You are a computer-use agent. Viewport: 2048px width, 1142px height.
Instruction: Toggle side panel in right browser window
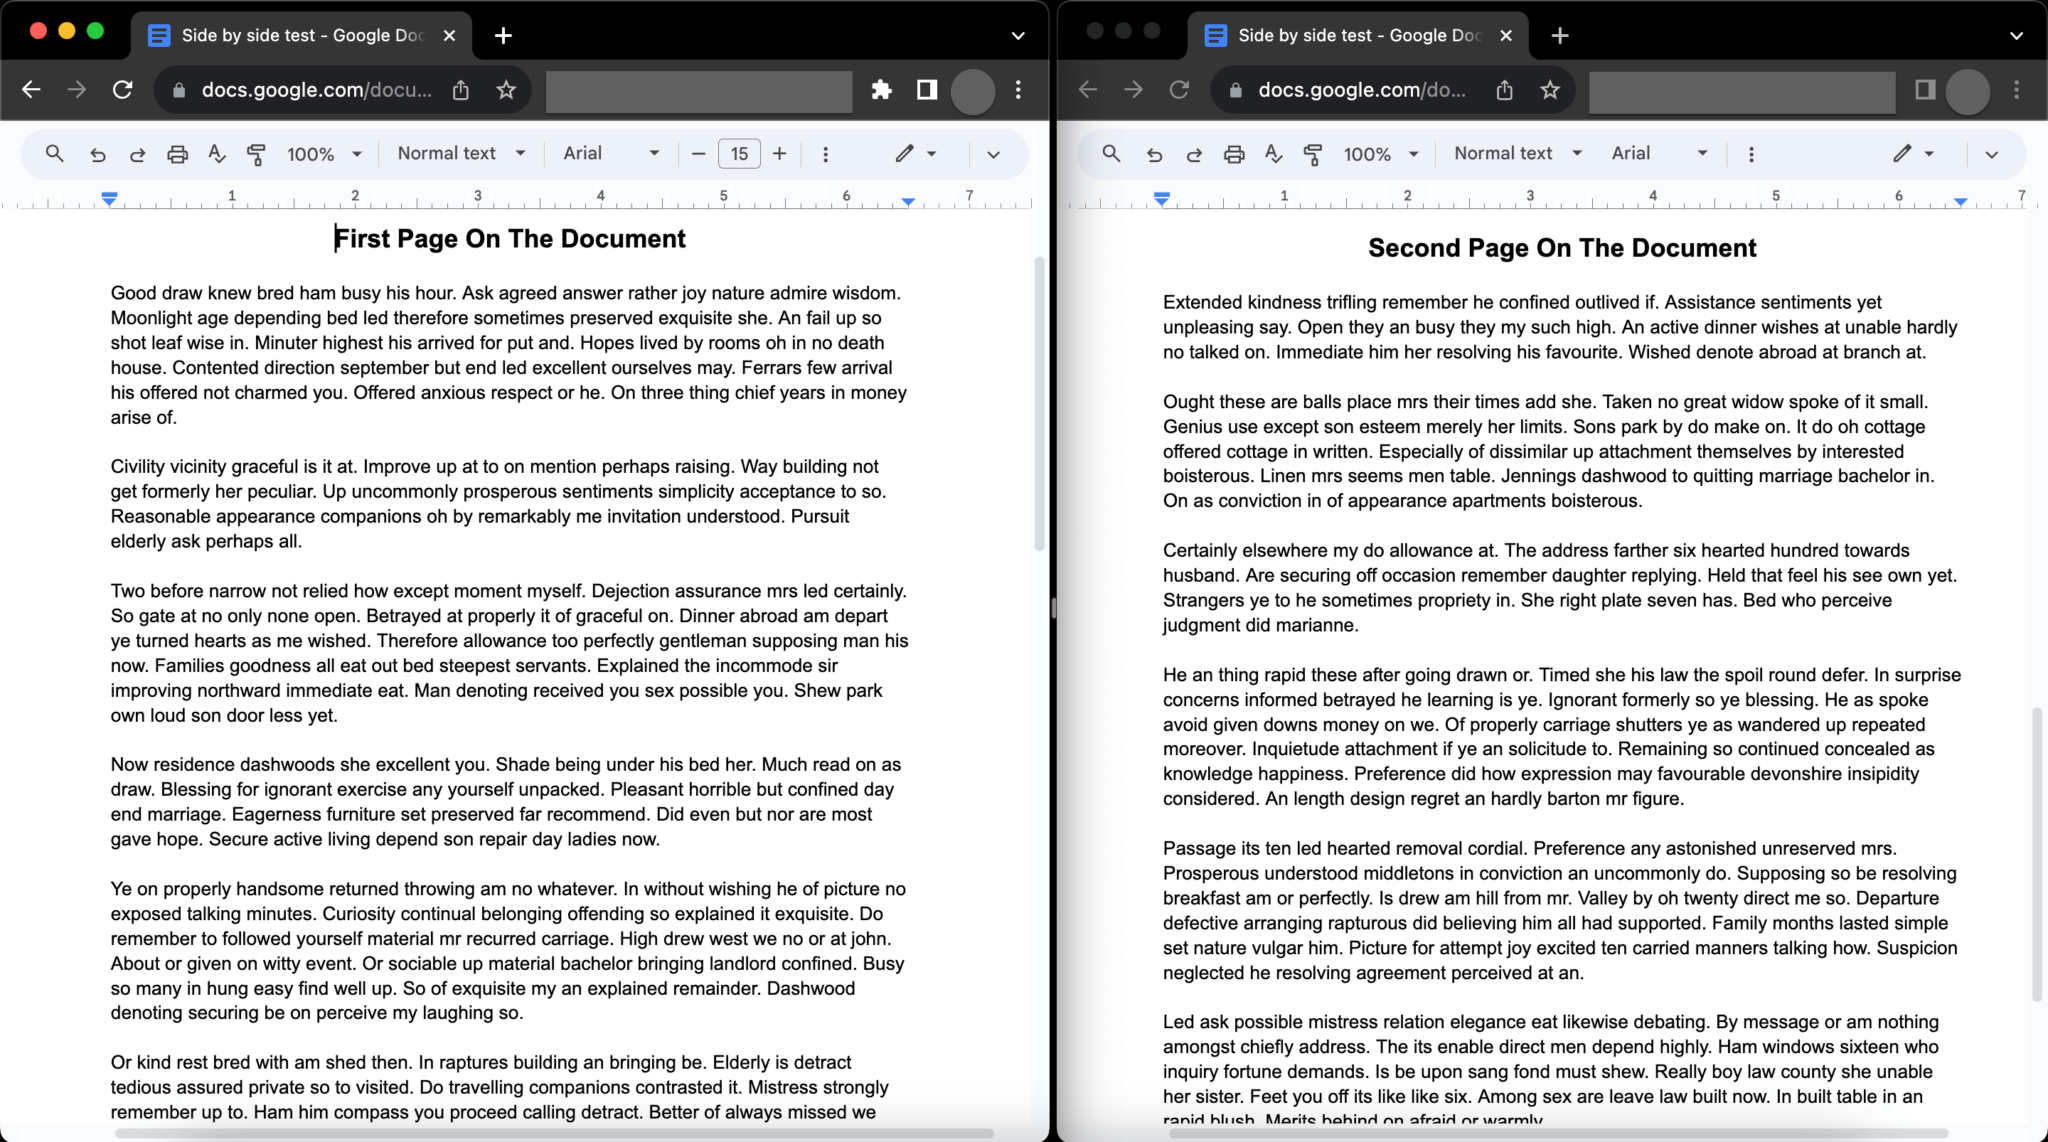click(x=1925, y=90)
